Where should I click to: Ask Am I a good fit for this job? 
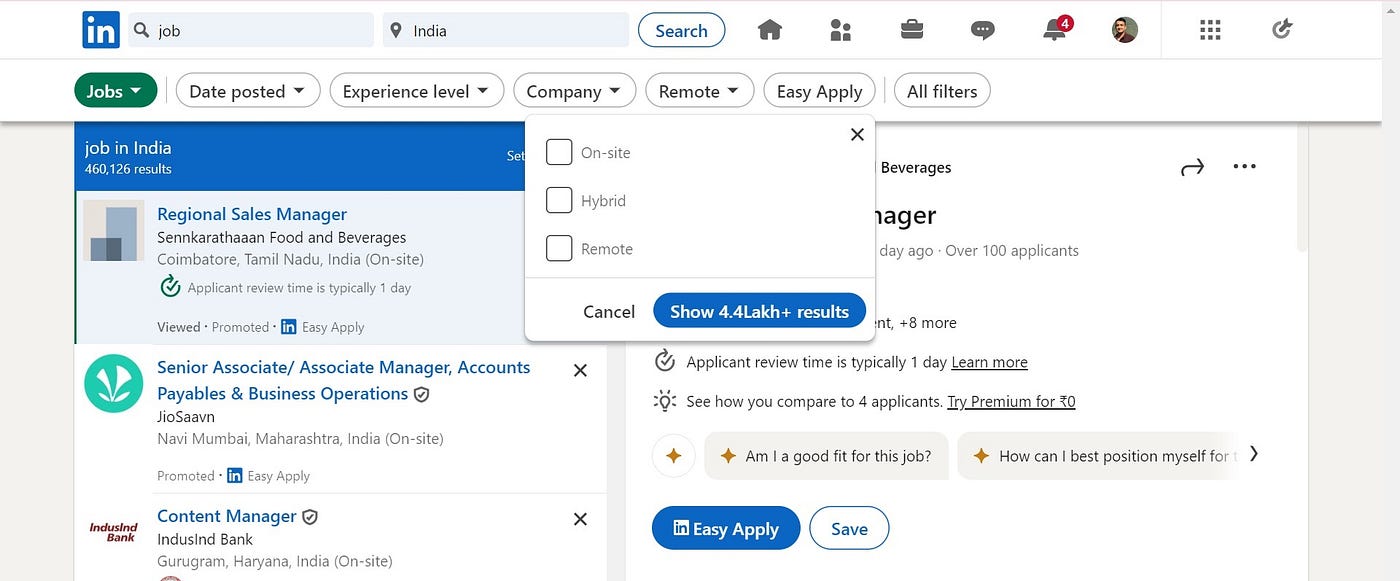click(x=825, y=456)
